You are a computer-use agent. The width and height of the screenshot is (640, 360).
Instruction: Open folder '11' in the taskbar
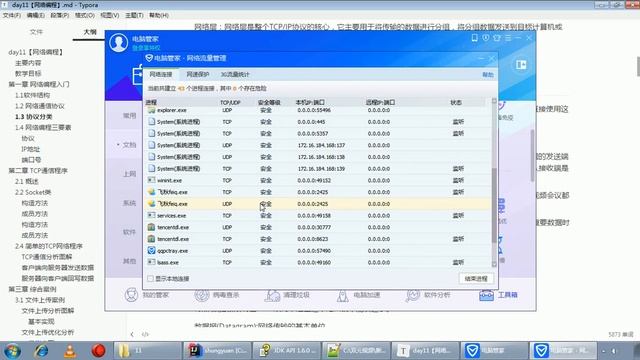147,351
